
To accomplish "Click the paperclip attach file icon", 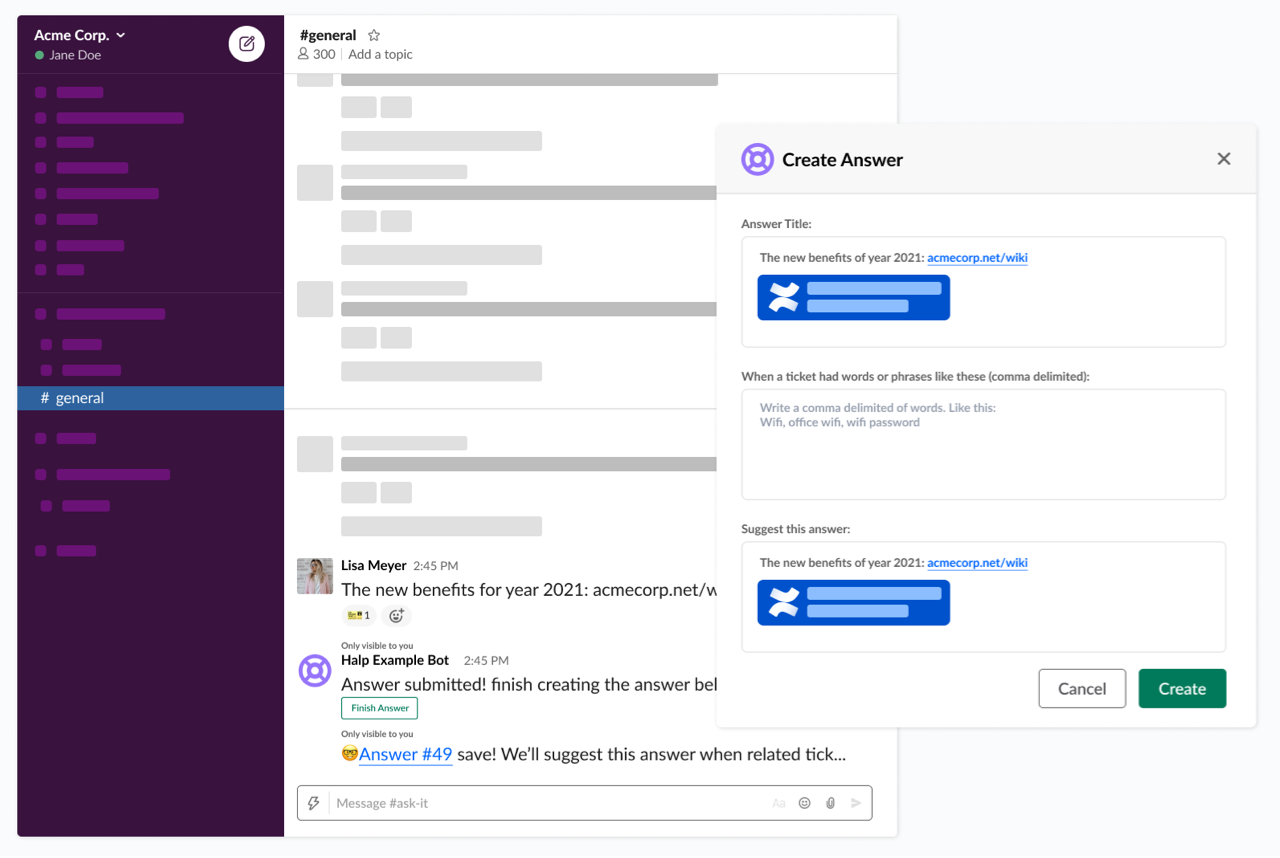I will (830, 803).
